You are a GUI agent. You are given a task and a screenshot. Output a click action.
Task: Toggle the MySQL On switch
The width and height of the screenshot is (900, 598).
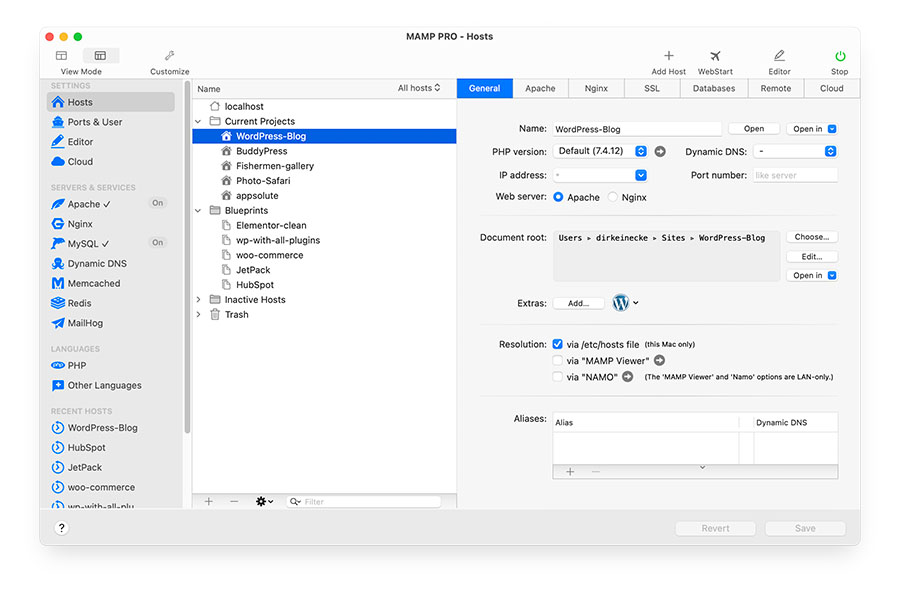[157, 243]
